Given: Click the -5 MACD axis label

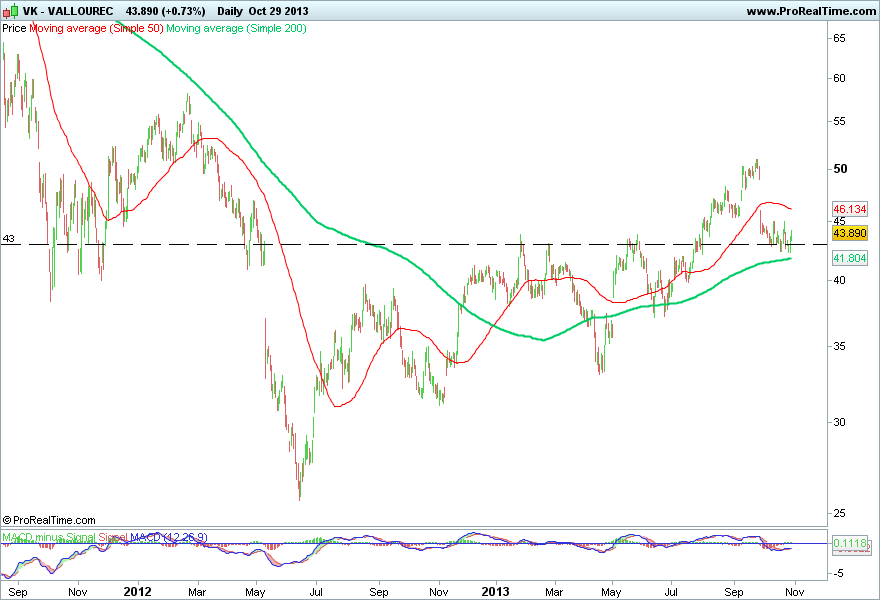Looking at the screenshot, I should (837, 574).
